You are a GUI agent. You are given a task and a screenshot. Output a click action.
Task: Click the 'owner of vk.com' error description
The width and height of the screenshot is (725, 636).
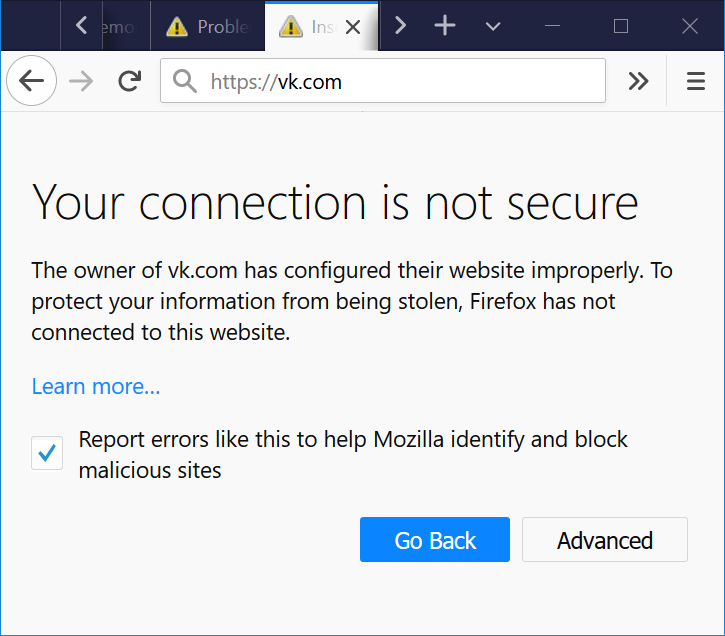pyautogui.click(x=351, y=301)
